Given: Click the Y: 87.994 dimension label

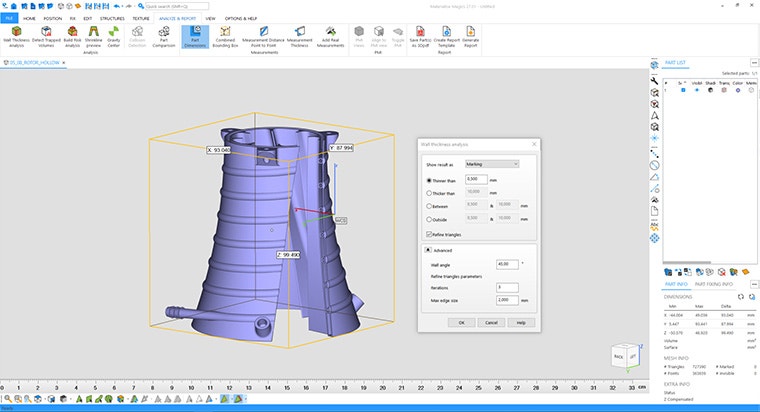Looking at the screenshot, I should pyautogui.click(x=341, y=147).
